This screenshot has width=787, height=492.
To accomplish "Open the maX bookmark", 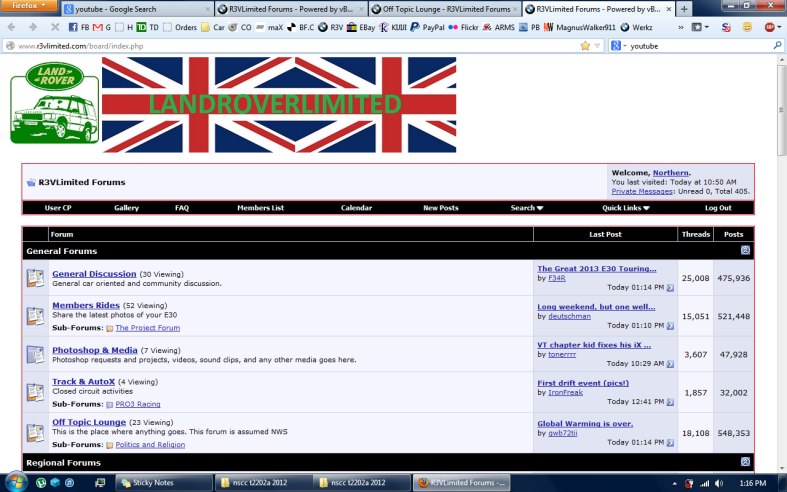I will [x=270, y=27].
